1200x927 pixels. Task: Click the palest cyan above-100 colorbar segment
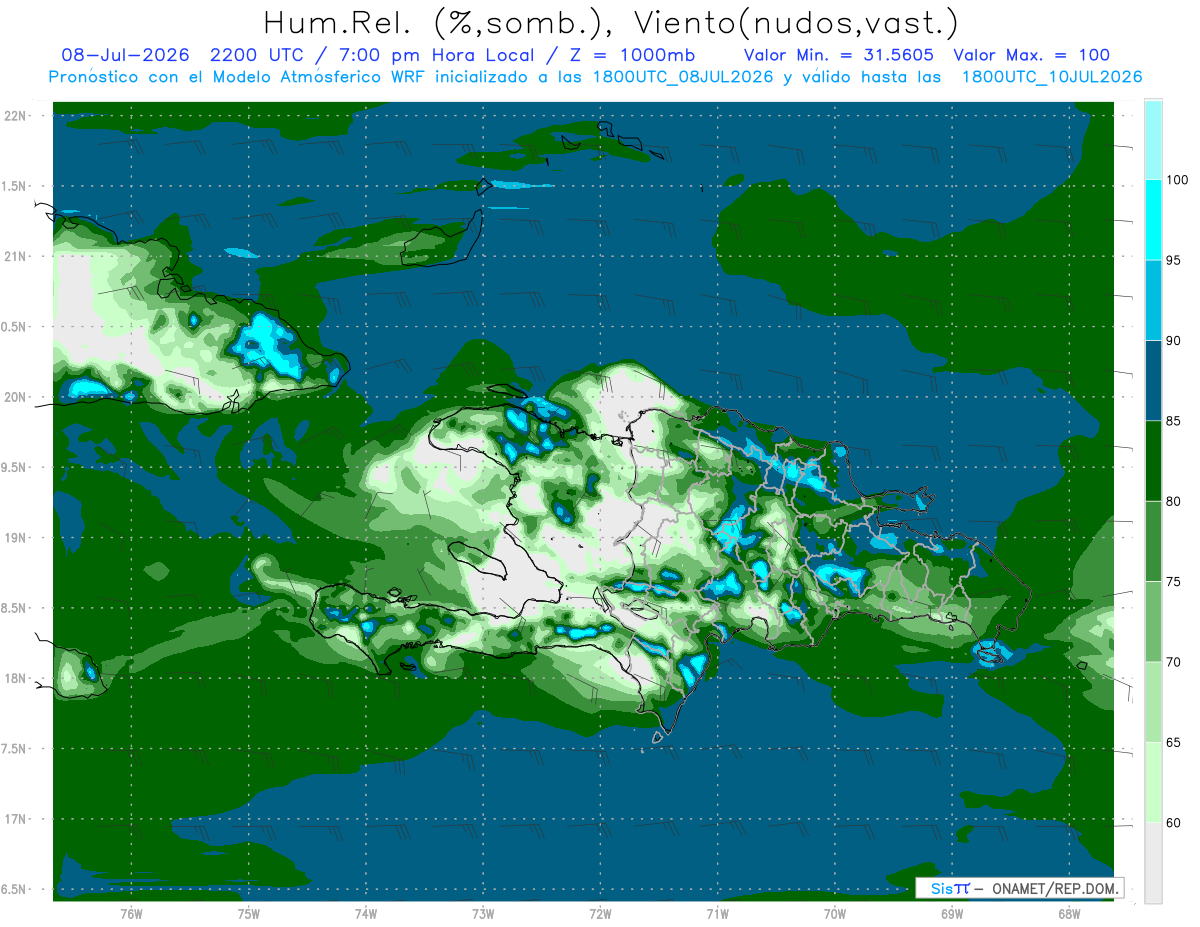click(1153, 140)
